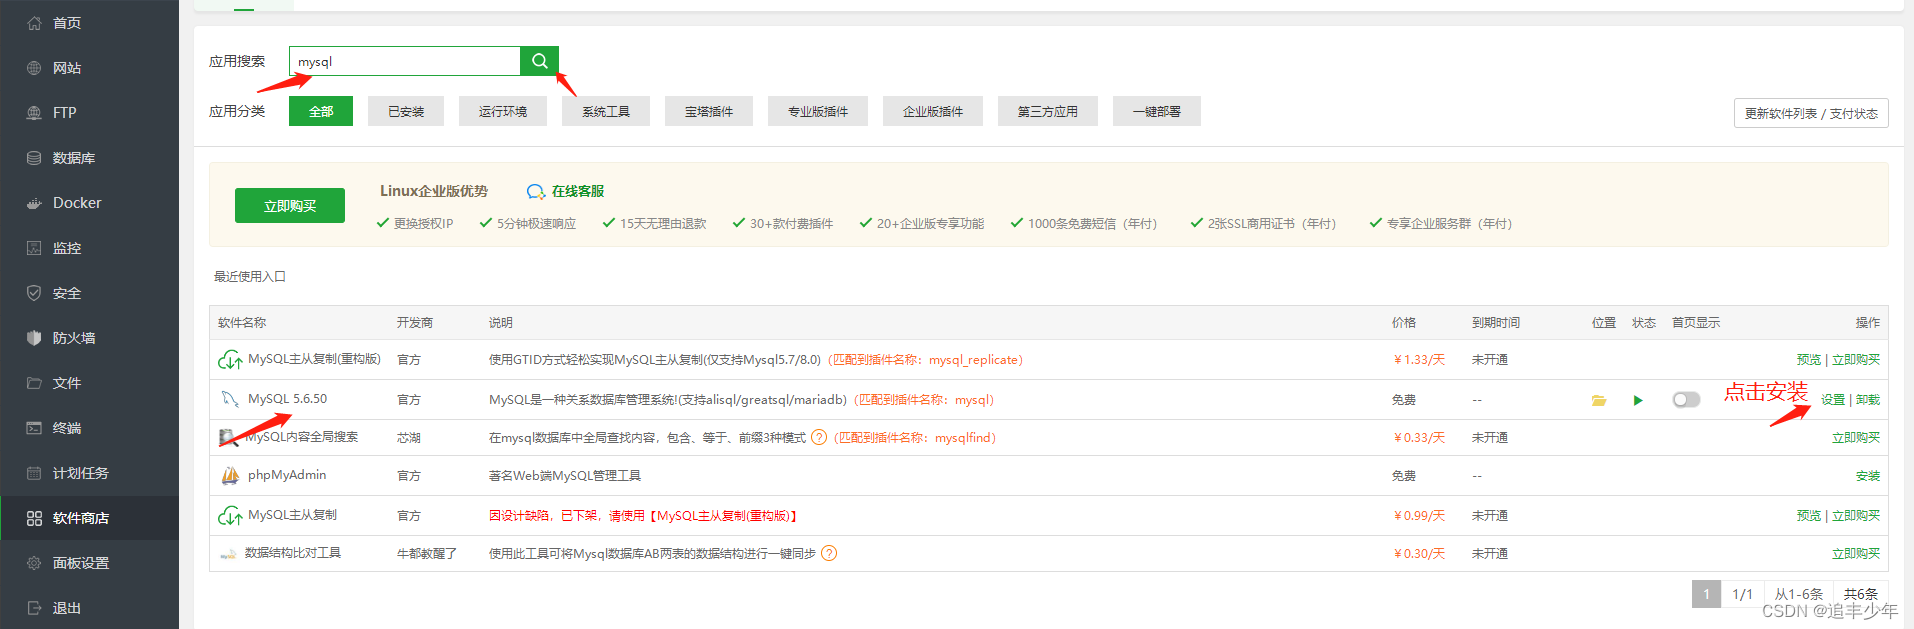The height and width of the screenshot is (629, 1914).
Task: Click the 监控 monitor icon
Action: [34, 248]
